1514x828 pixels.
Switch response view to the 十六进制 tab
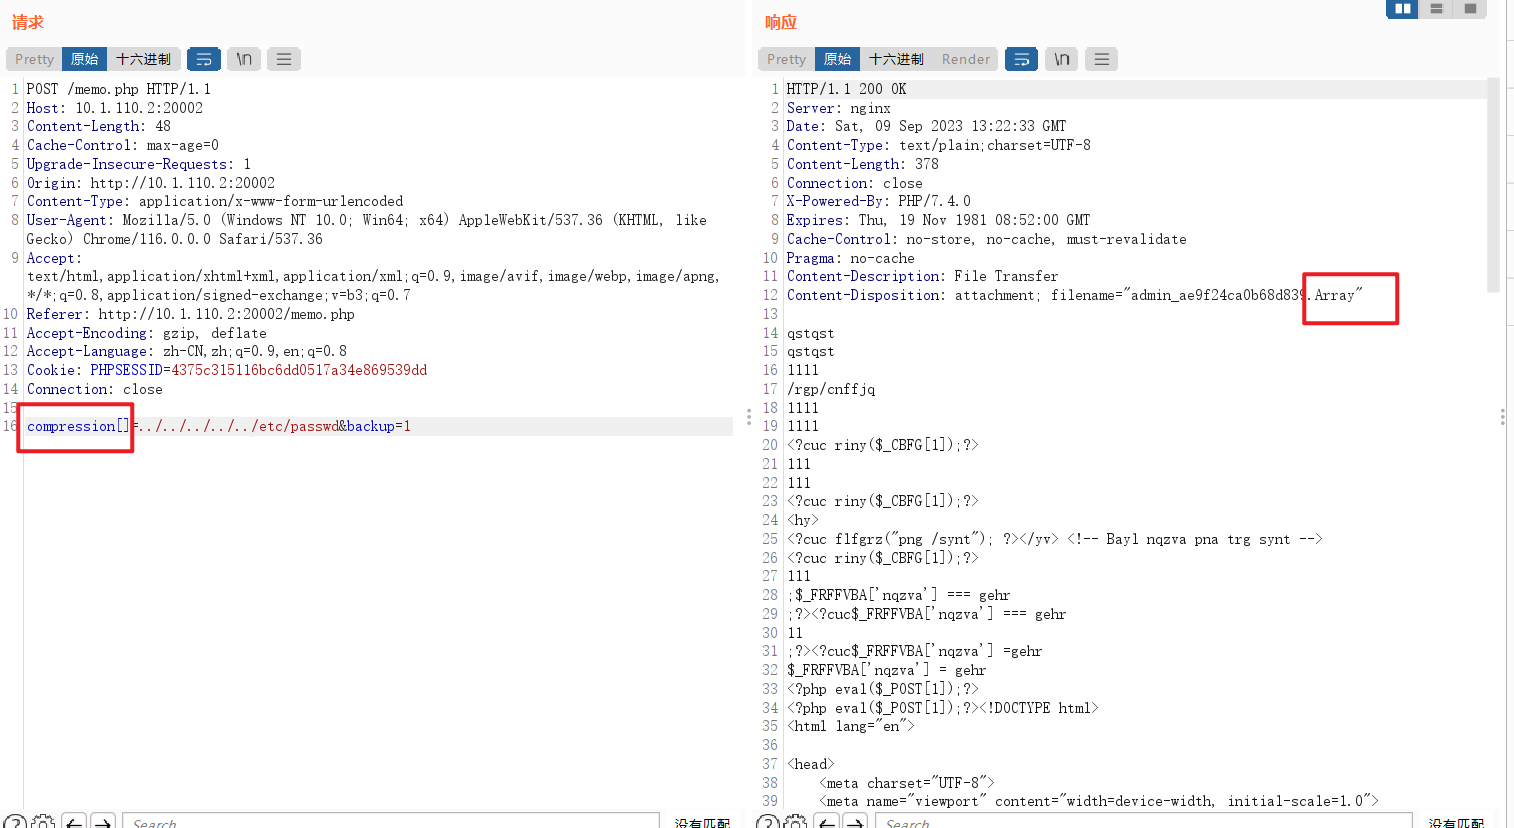coord(896,59)
